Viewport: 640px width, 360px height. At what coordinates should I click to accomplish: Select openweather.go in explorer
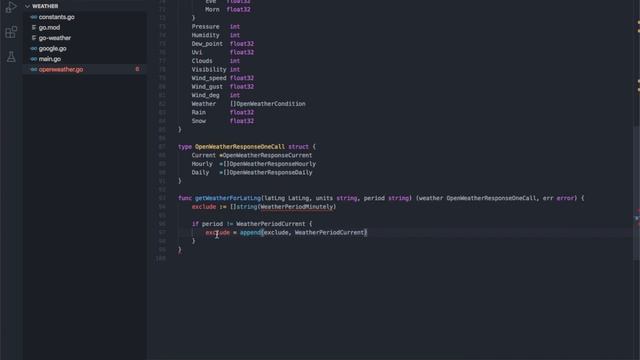click(84, 69)
